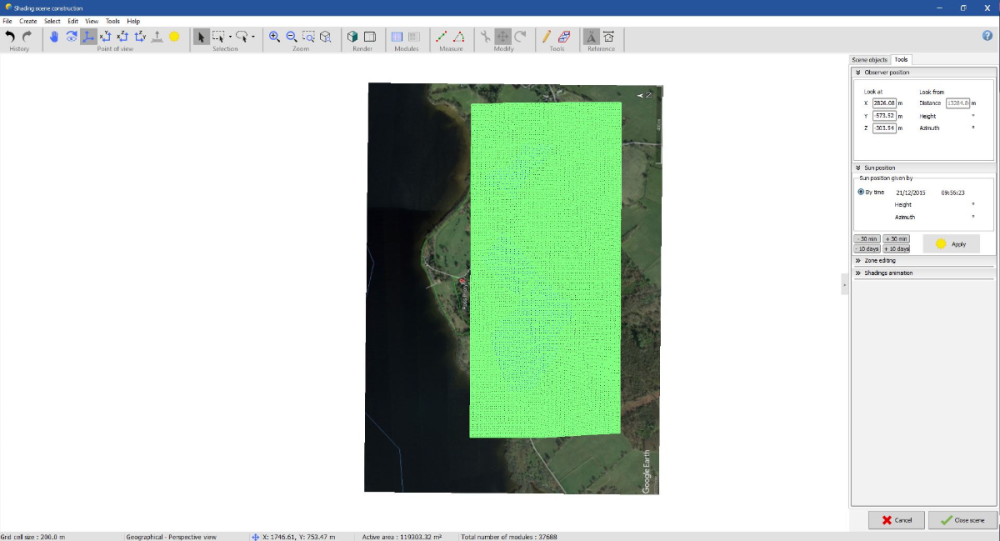Click the pencil icon in Tools group
The height and width of the screenshot is (541, 1000).
tap(547, 36)
